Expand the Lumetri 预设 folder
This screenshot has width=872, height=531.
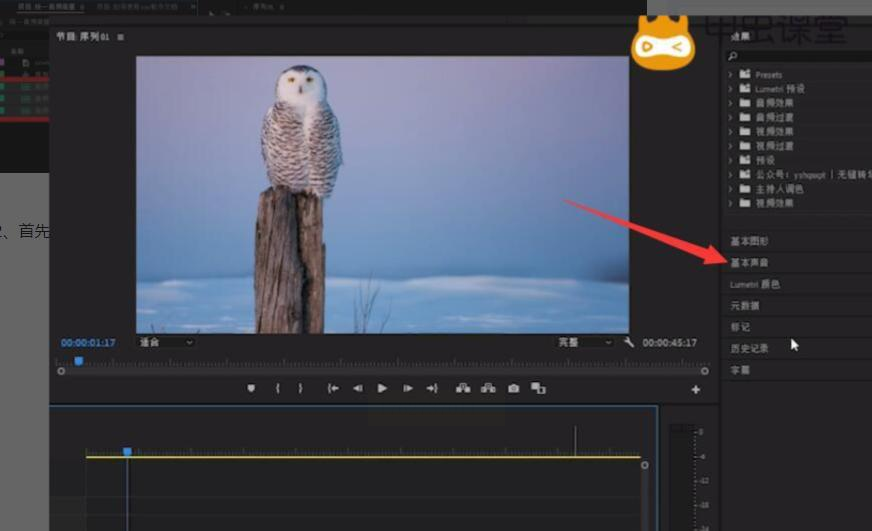coord(731,89)
